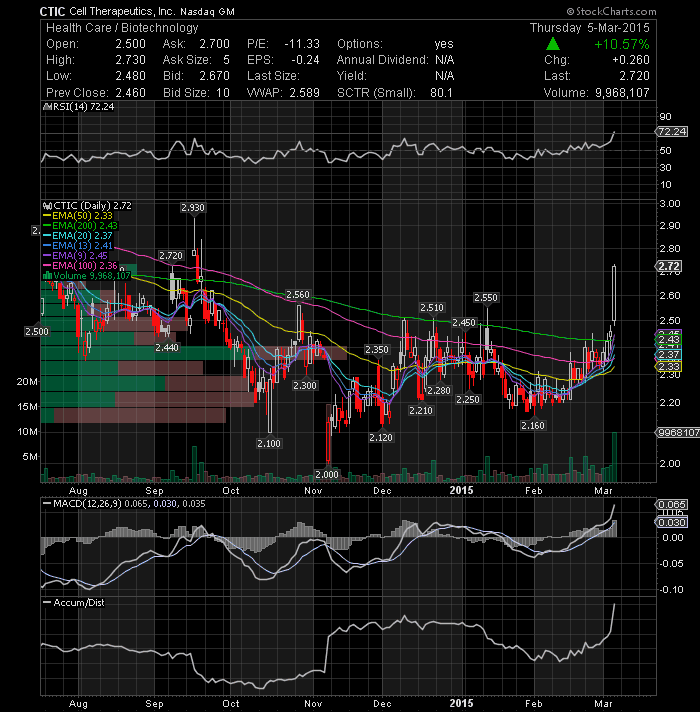700x712 pixels.
Task: Click the 'EMA(13) 2.41' legend entry
Action: (x=82, y=246)
